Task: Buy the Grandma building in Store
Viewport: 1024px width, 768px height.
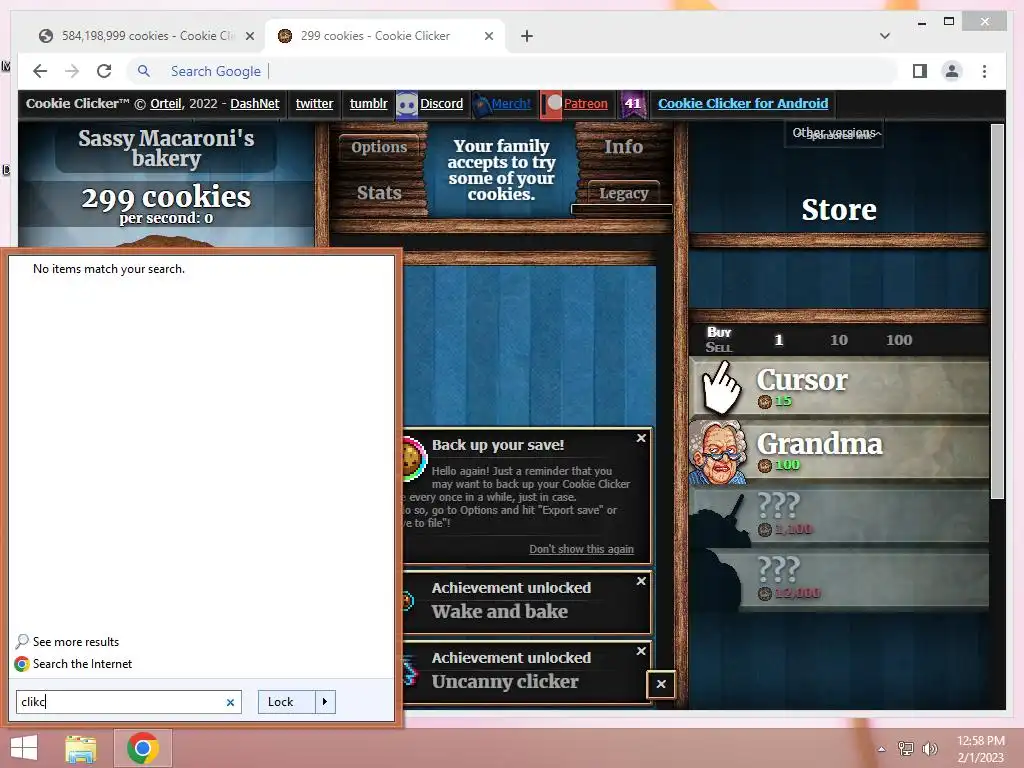Action: (x=839, y=451)
